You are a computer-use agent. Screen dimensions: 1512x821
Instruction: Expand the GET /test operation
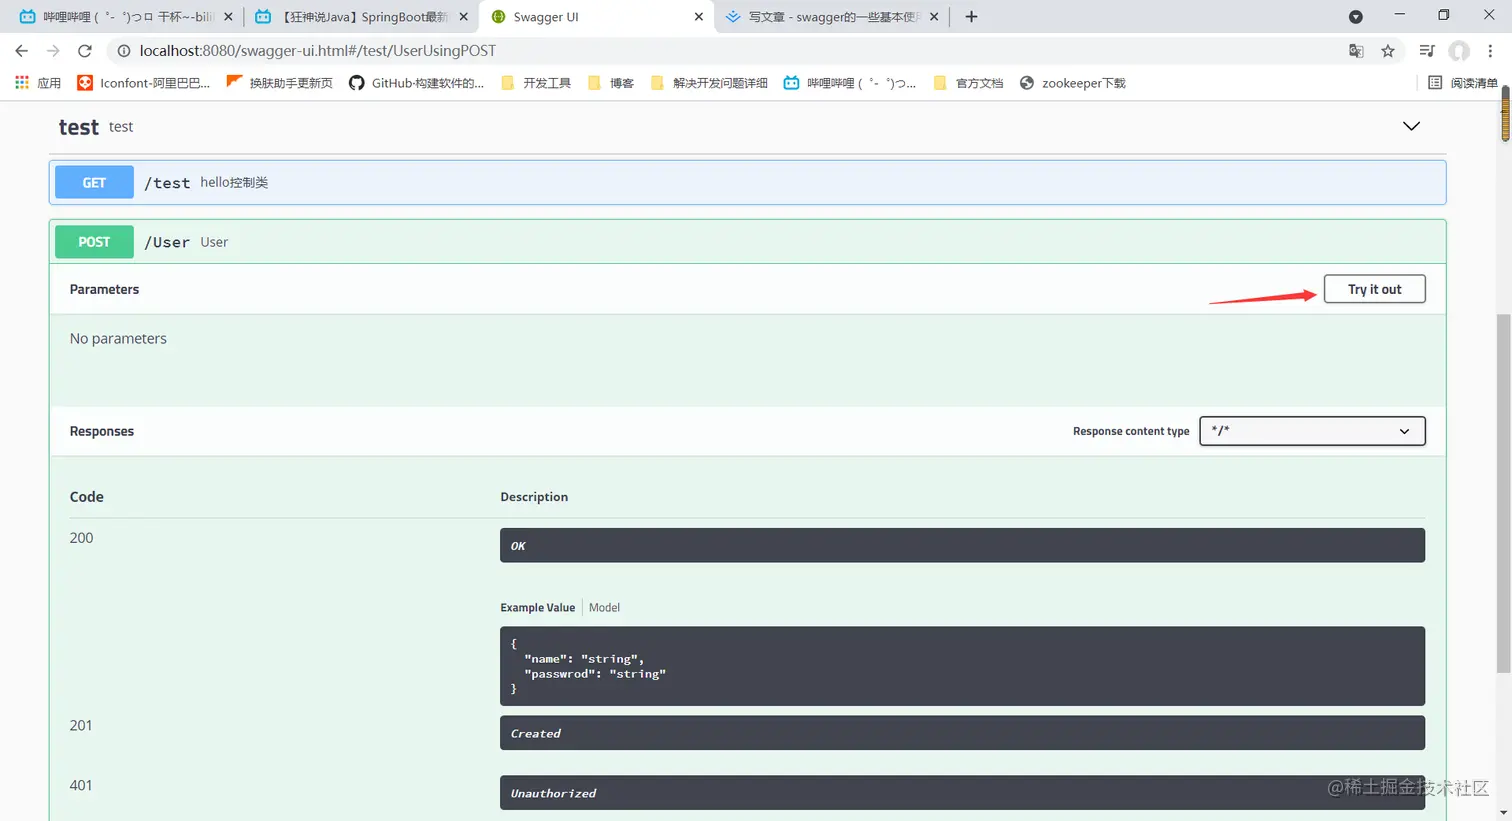(747, 182)
